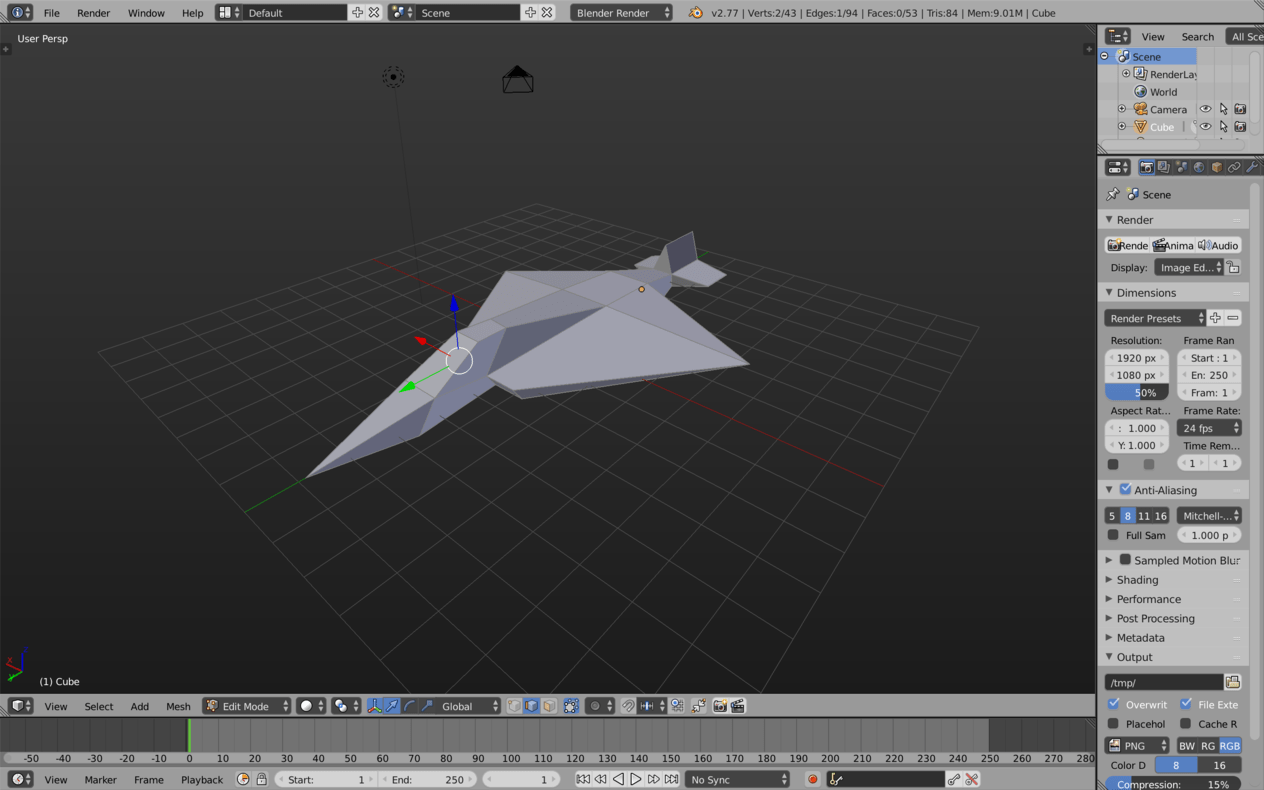Screen dimensions: 1264x790
Task: Open the Edit Mode dropdown
Action: click(x=245, y=706)
